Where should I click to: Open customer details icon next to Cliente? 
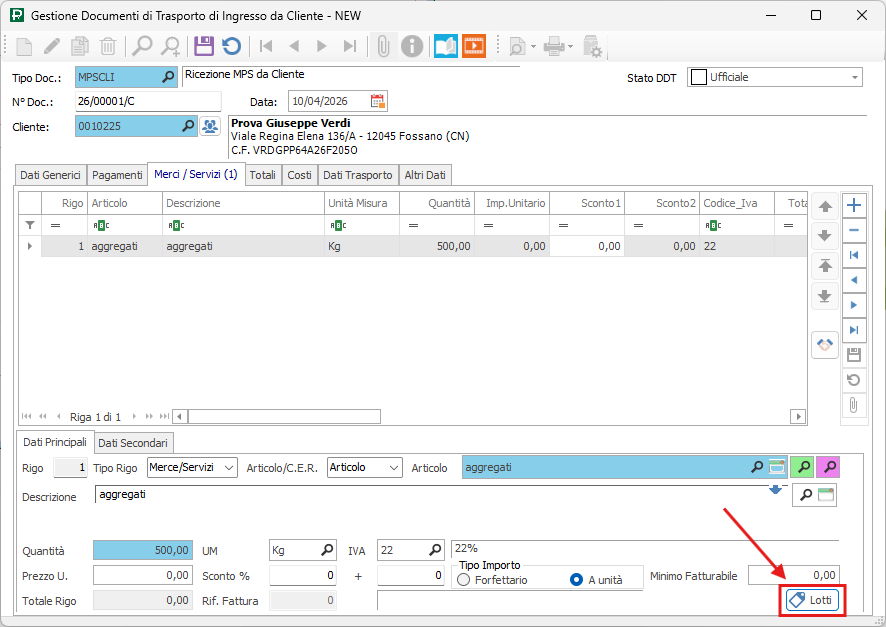click(x=210, y=126)
